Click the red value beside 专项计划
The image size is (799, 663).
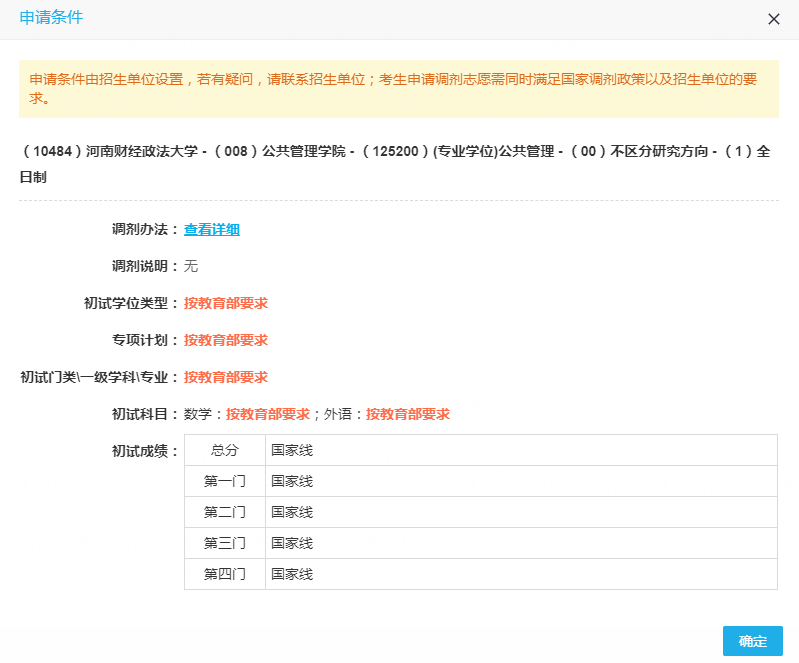[225, 341]
